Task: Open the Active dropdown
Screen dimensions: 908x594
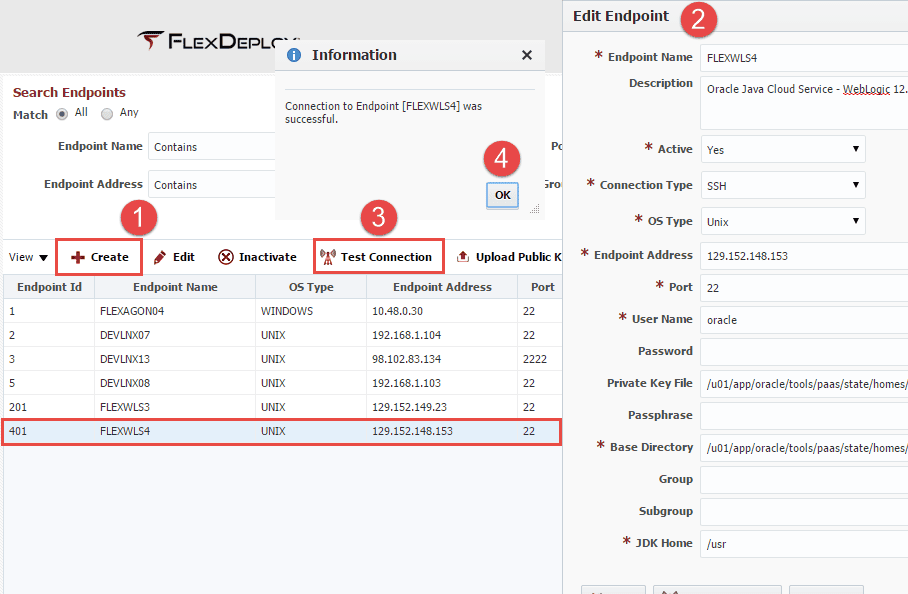Action: [783, 149]
